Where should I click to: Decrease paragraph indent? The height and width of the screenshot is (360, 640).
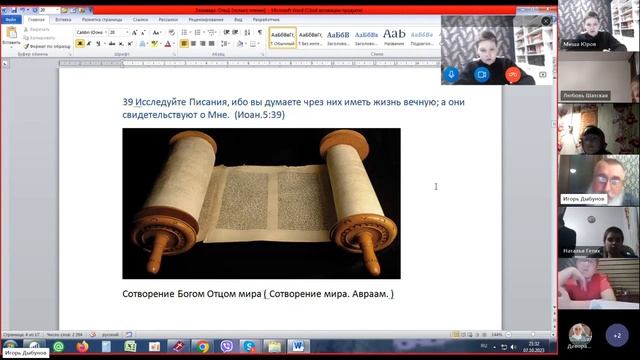tap(226, 32)
